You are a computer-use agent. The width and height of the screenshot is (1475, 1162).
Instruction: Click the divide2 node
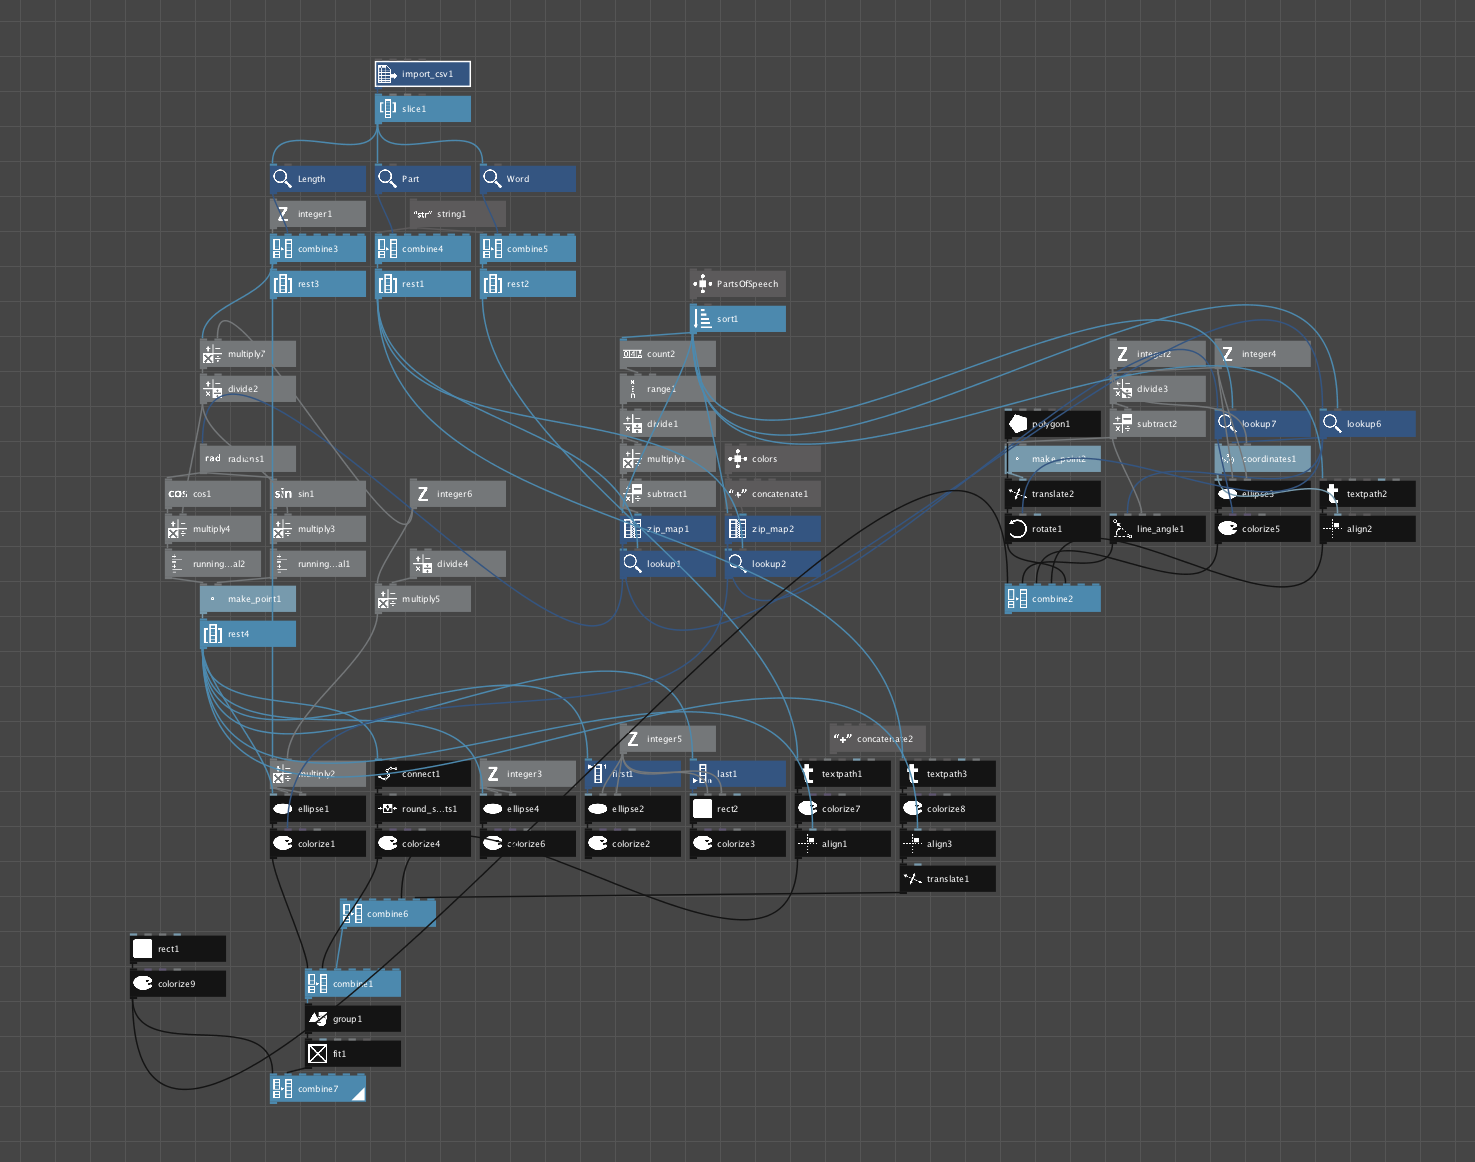coord(248,389)
